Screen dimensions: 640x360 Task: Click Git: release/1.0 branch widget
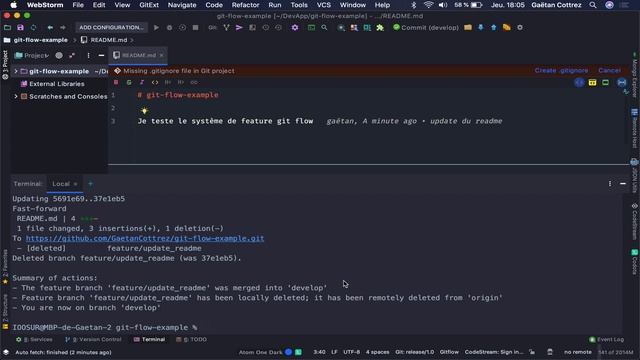tap(414, 352)
